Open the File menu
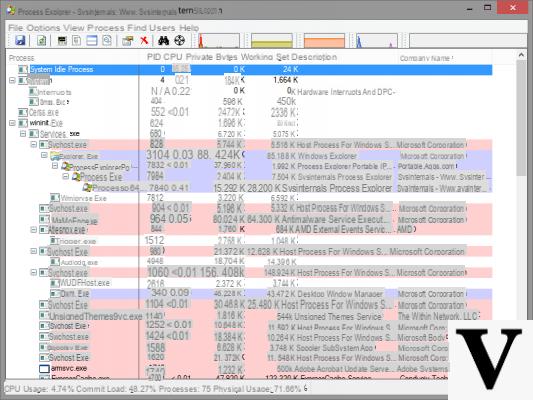This screenshot has width=533, height=400. [16, 28]
